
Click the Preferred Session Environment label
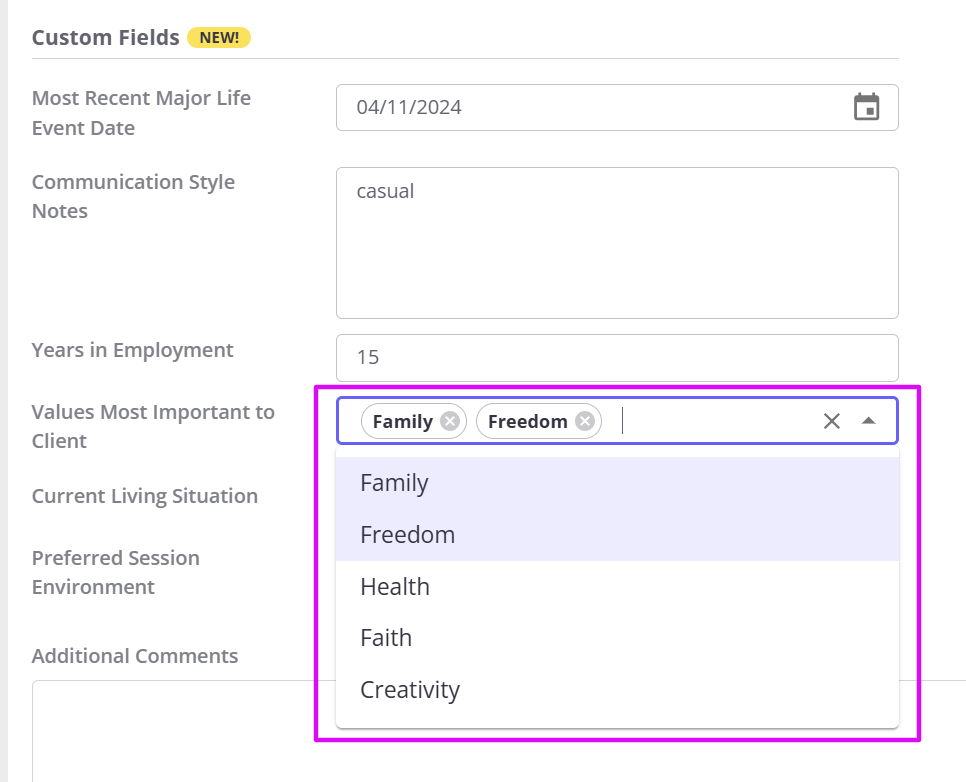(x=115, y=572)
